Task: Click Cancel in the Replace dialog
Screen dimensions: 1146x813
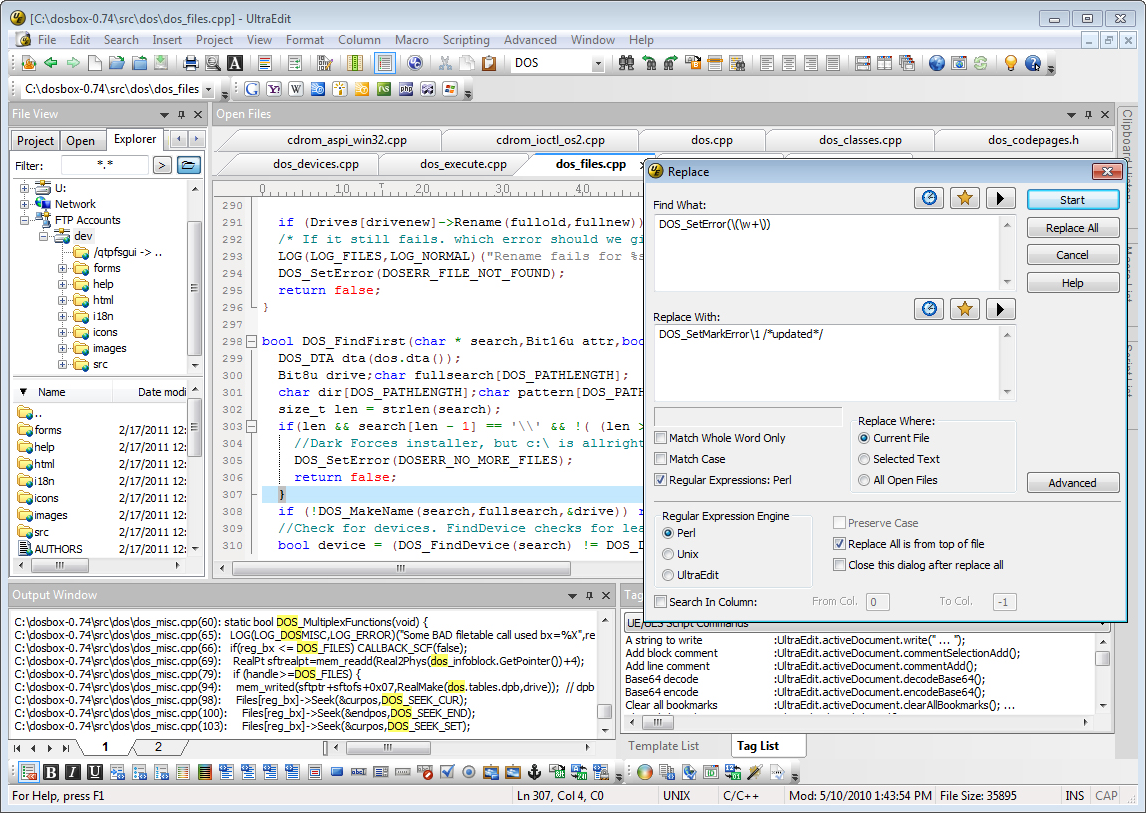Action: (x=1073, y=255)
